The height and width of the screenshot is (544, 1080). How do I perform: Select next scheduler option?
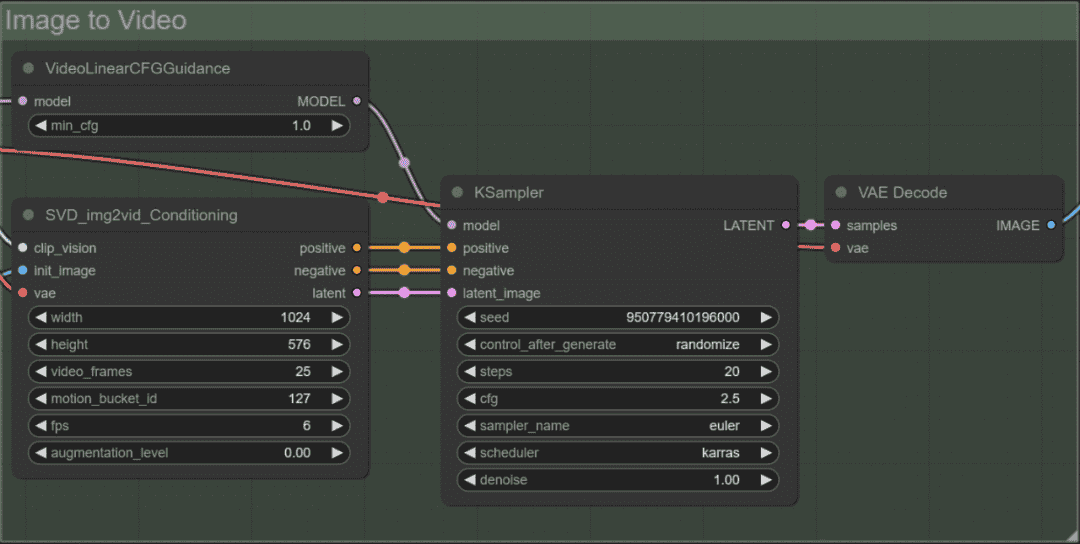766,452
